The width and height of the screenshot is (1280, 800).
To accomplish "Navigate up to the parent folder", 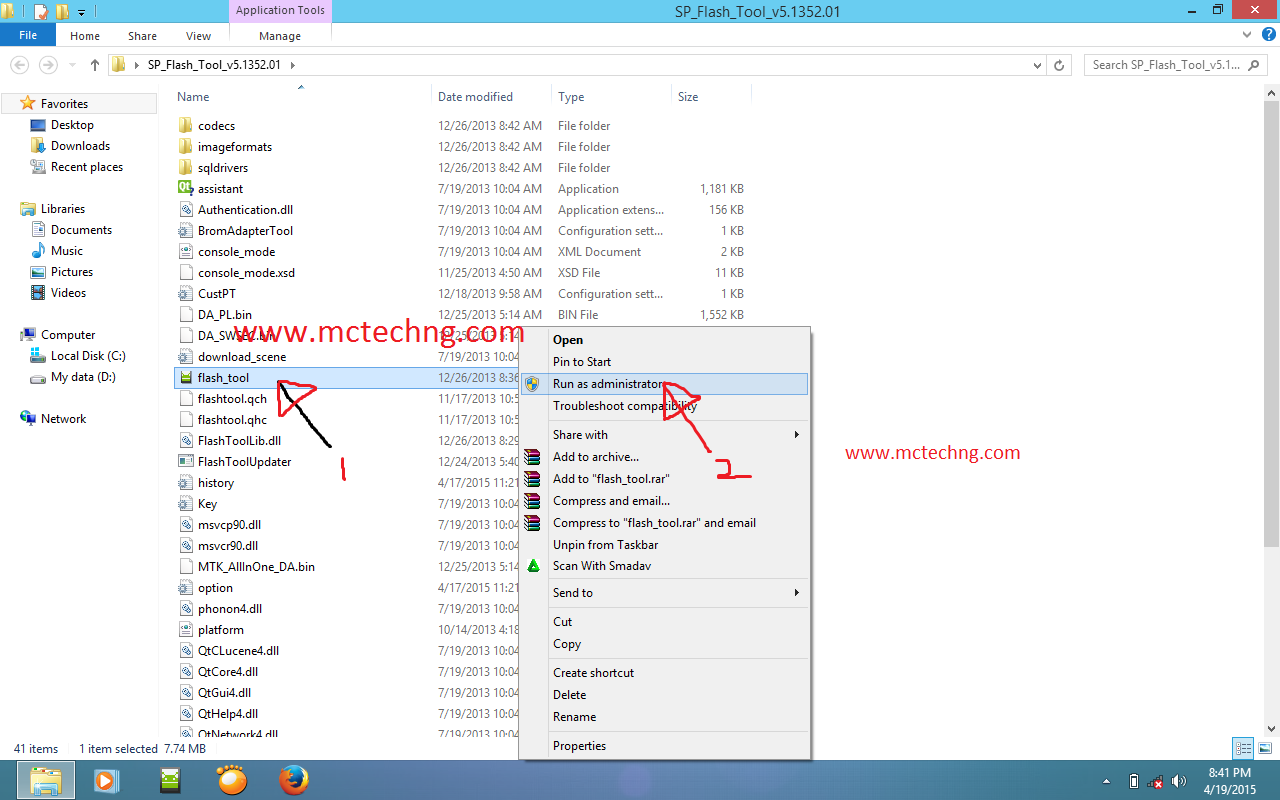I will point(94,64).
